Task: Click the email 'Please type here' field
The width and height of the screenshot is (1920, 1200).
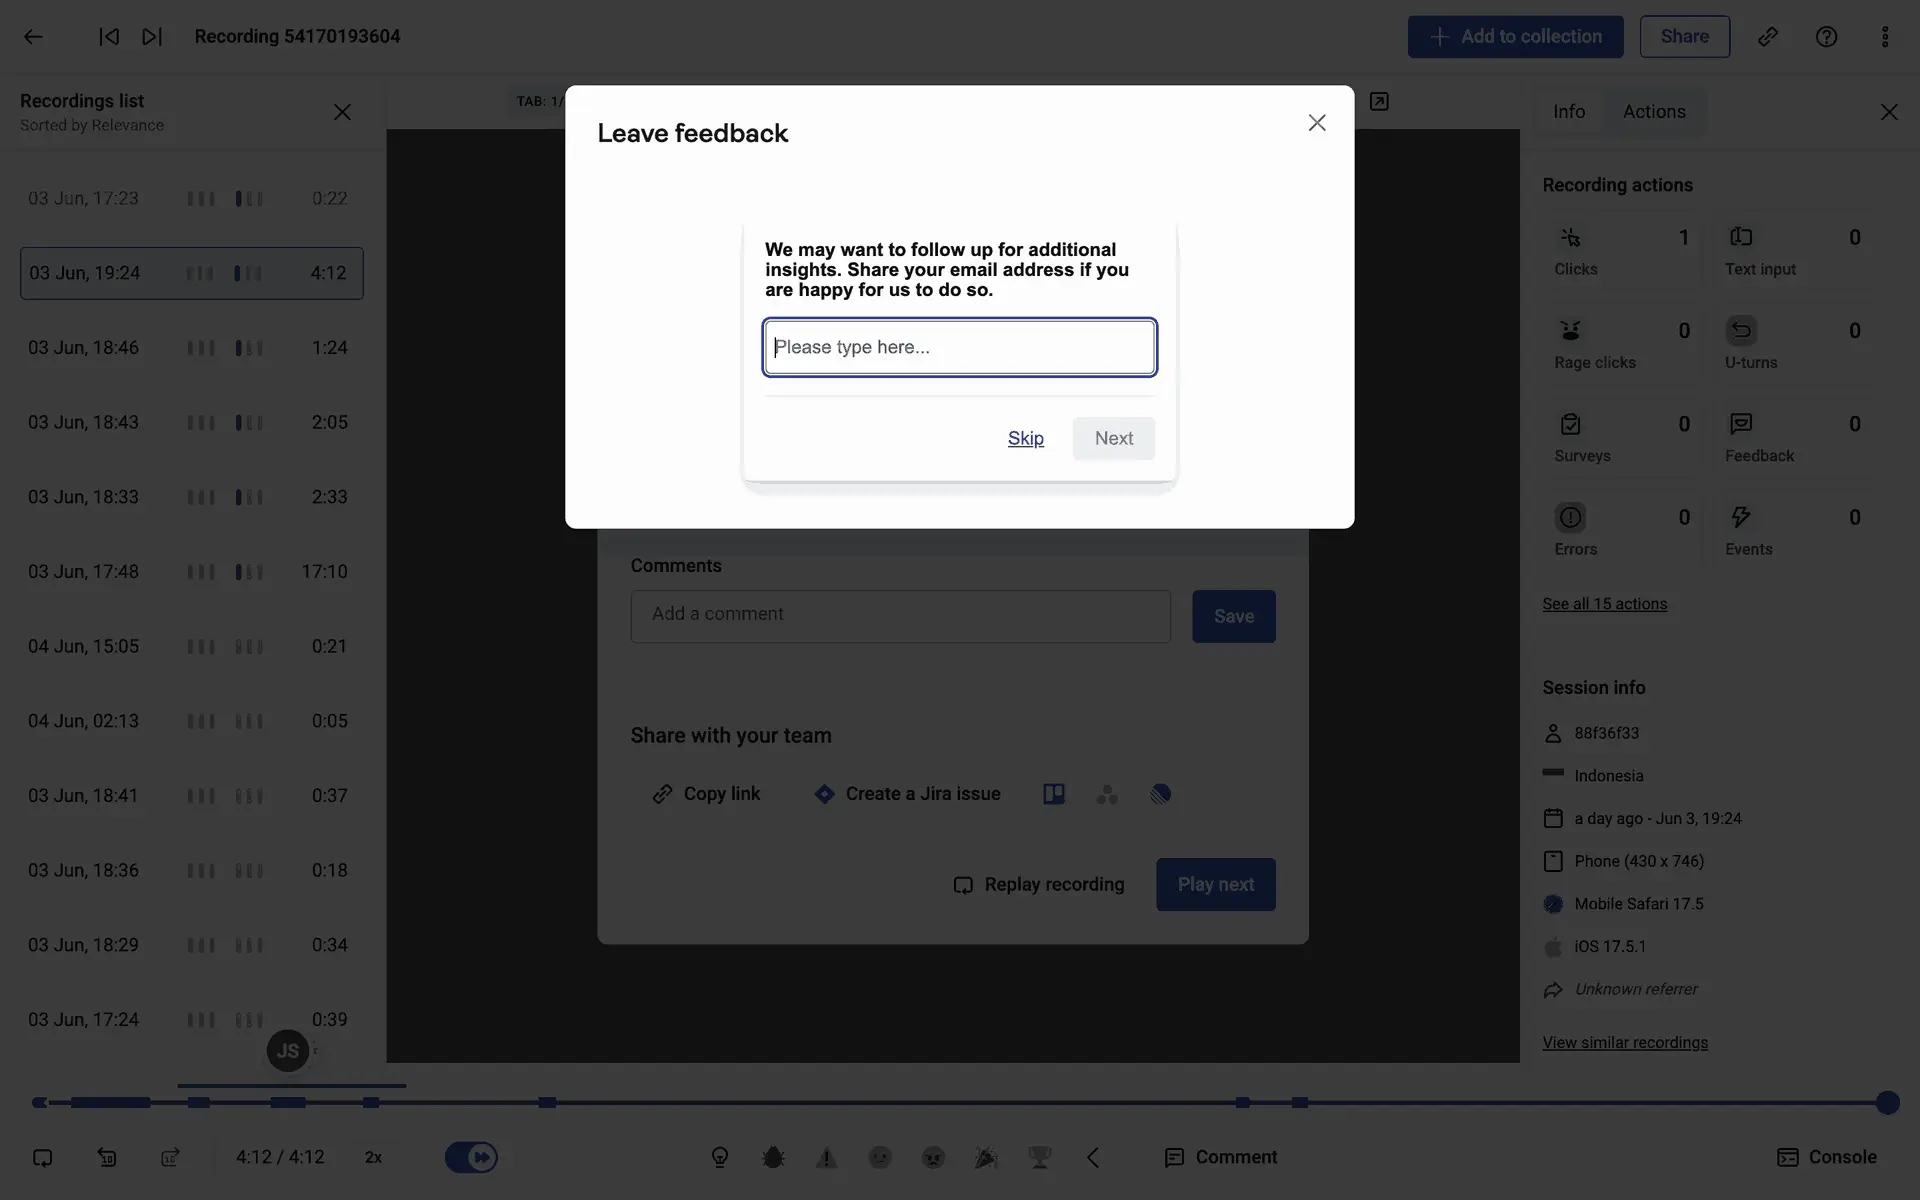Action: click(959, 347)
